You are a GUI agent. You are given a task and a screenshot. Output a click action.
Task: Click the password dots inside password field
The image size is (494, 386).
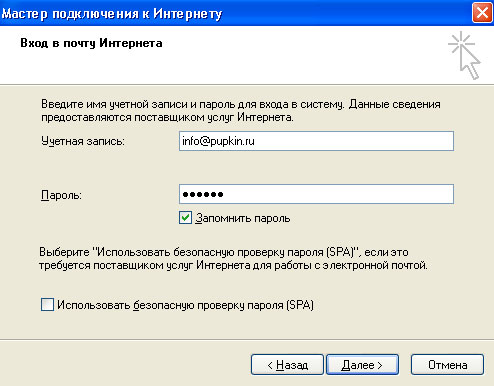click(203, 194)
